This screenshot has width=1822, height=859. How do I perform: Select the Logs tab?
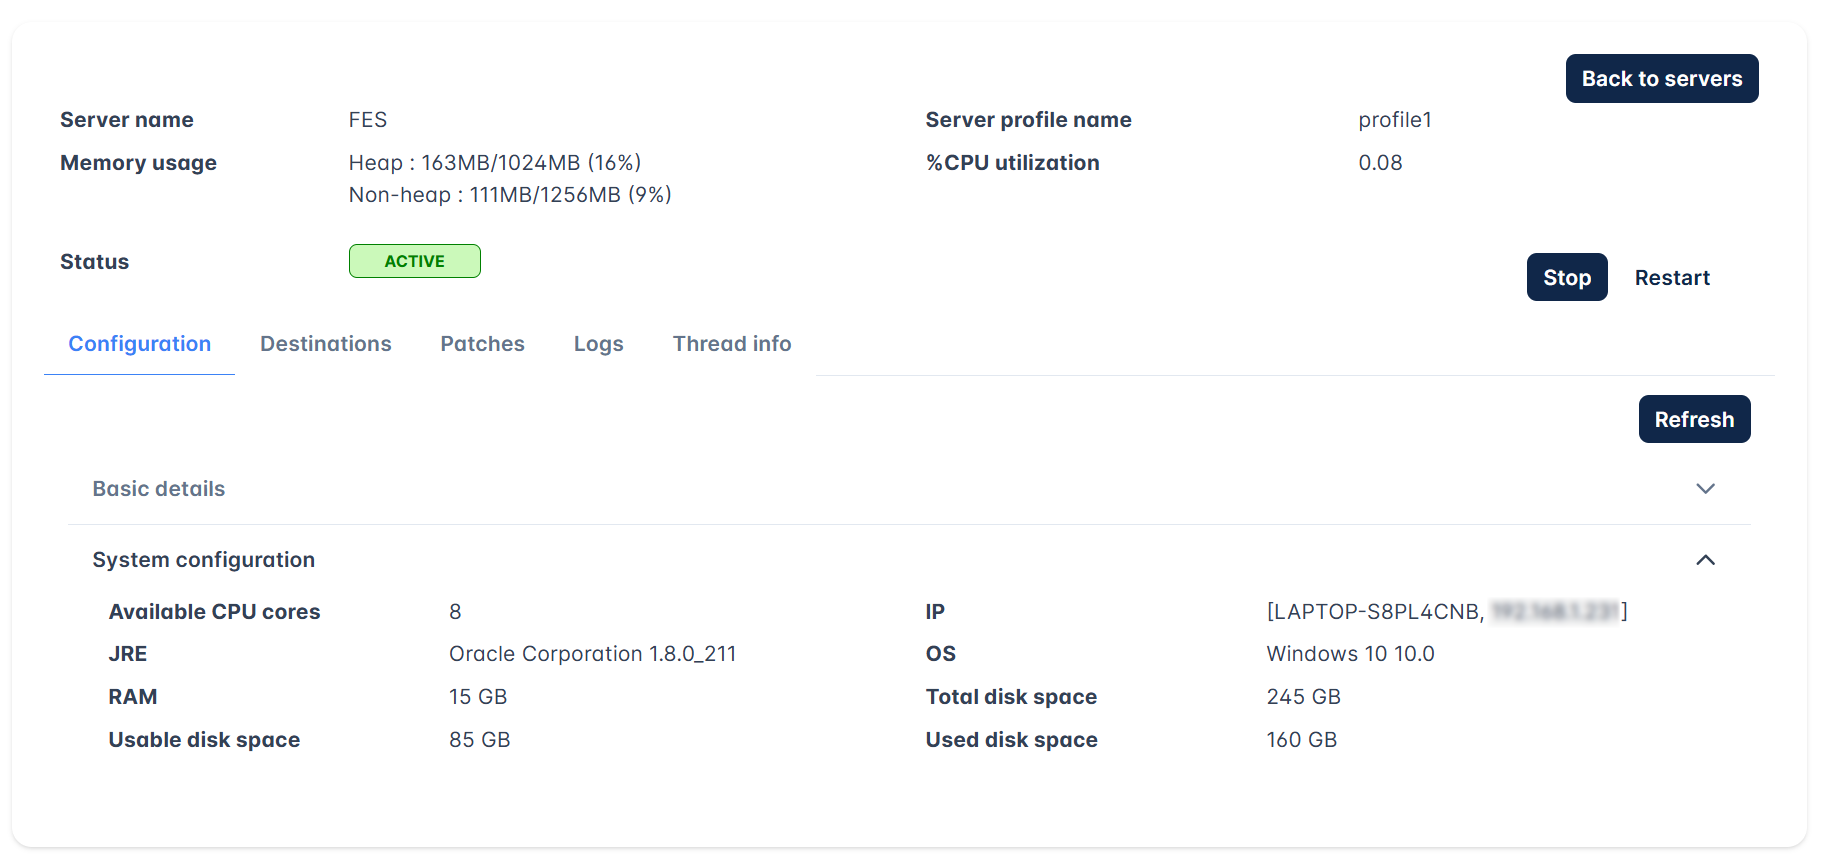click(599, 344)
